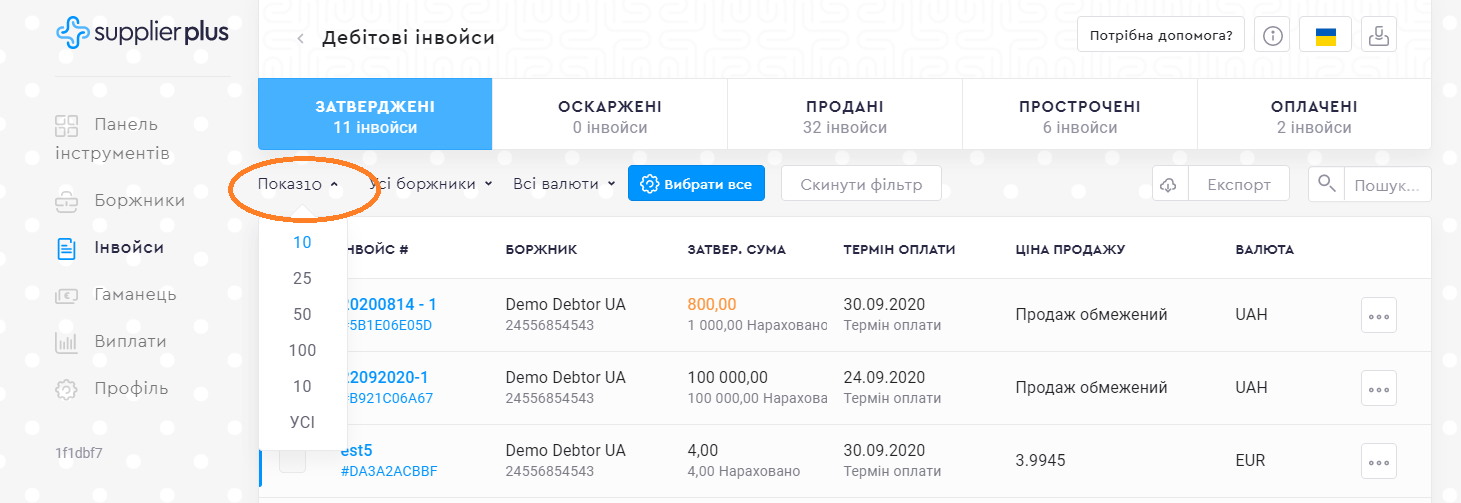Focus the Пошук search field
Screen dimensions: 1461x503
(1388, 184)
